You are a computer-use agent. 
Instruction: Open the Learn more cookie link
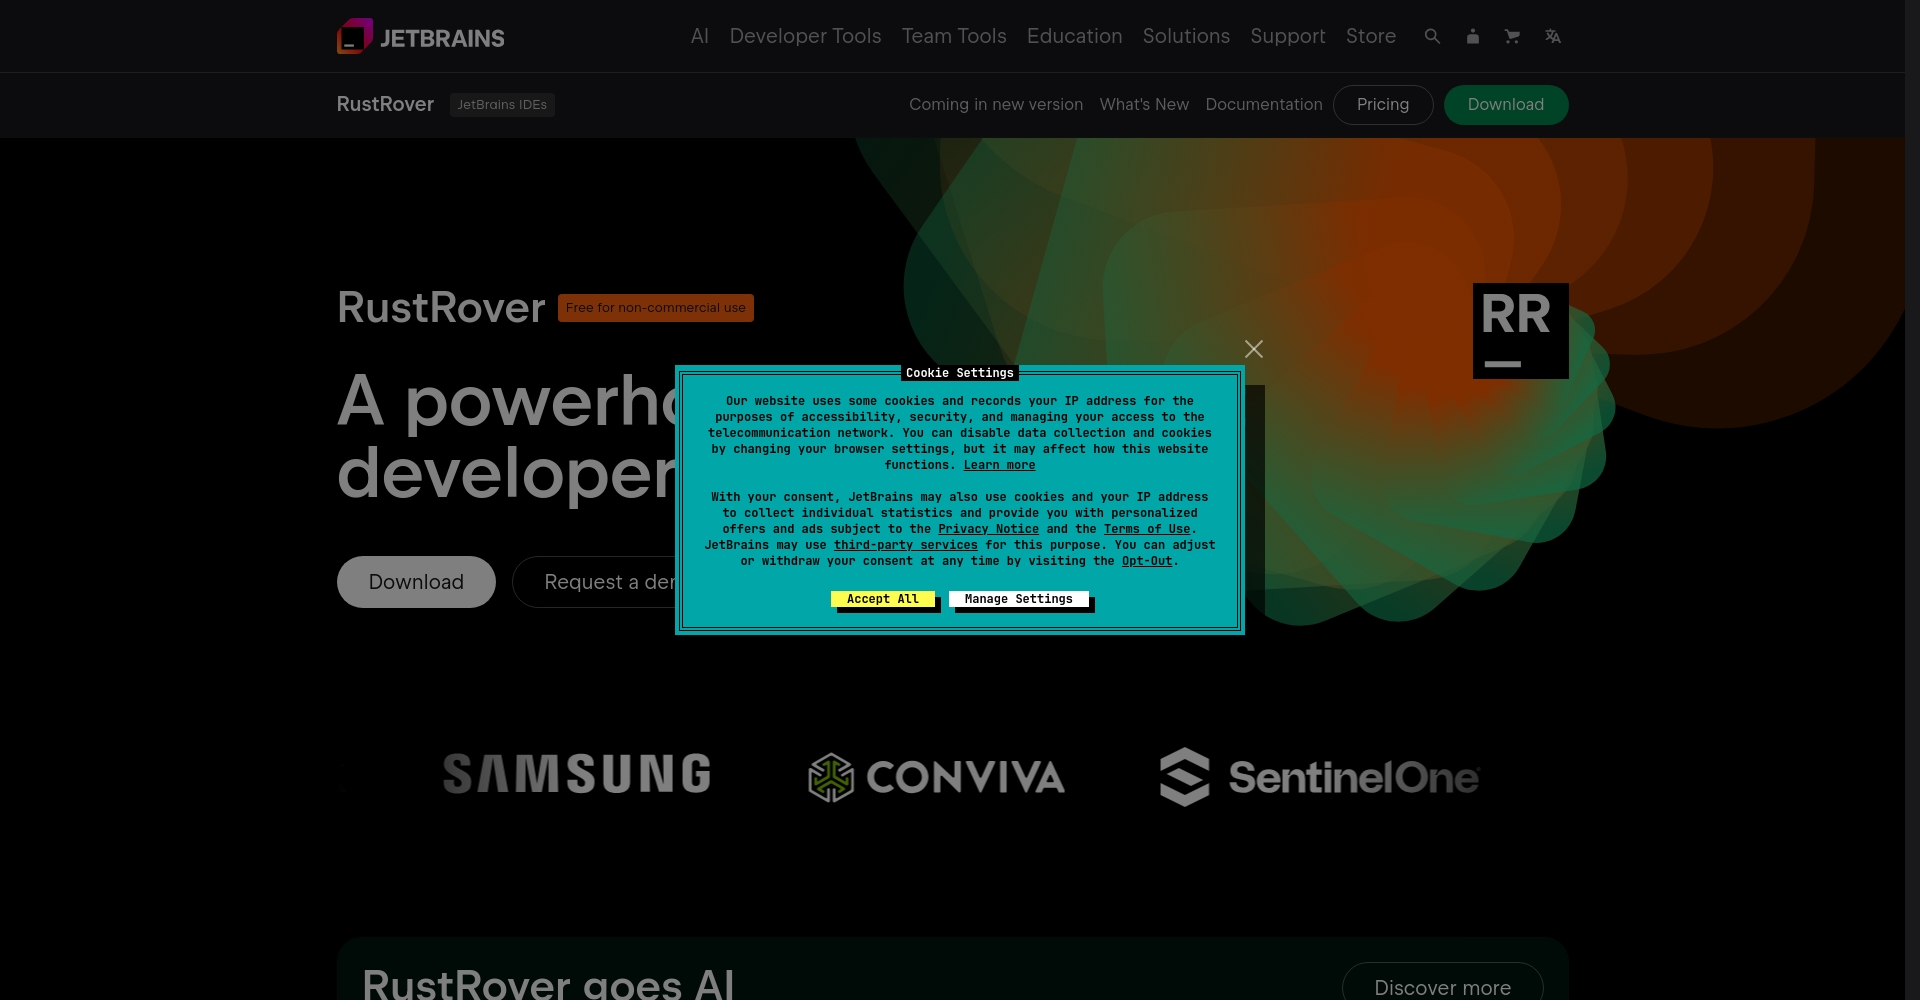pos(999,465)
